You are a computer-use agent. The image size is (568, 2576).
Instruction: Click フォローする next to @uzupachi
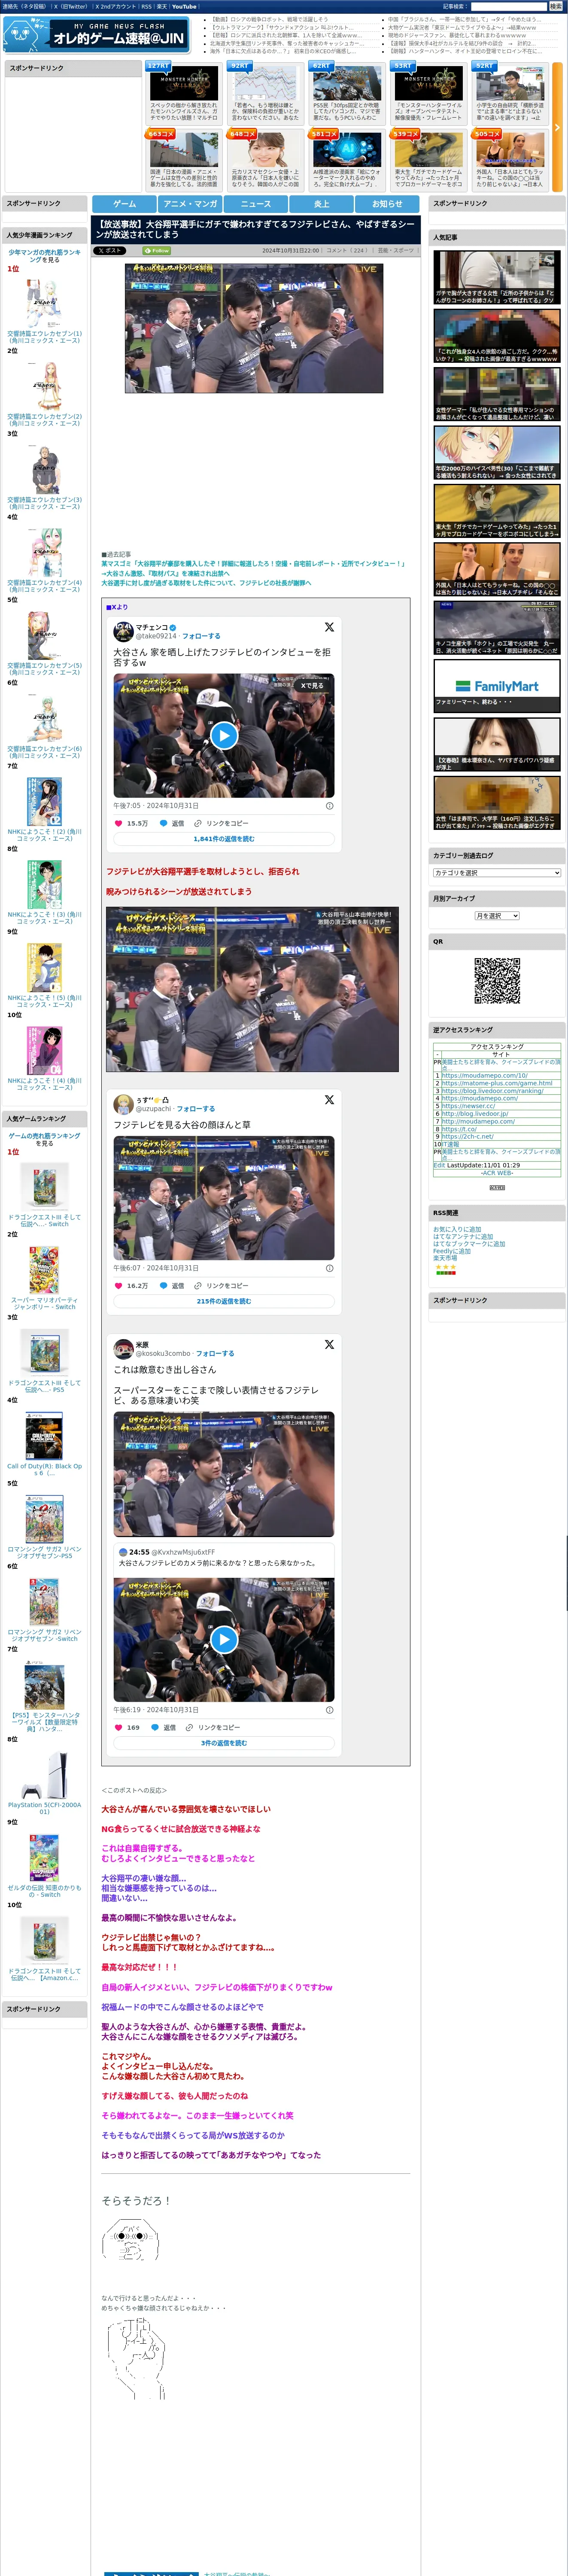pyautogui.click(x=196, y=1109)
